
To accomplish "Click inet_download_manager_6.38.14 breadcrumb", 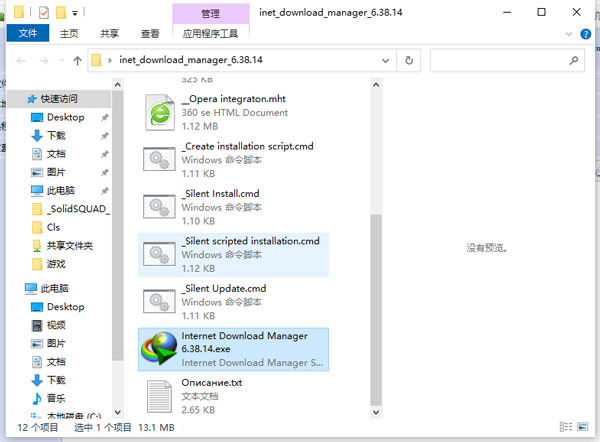I will pos(191,60).
